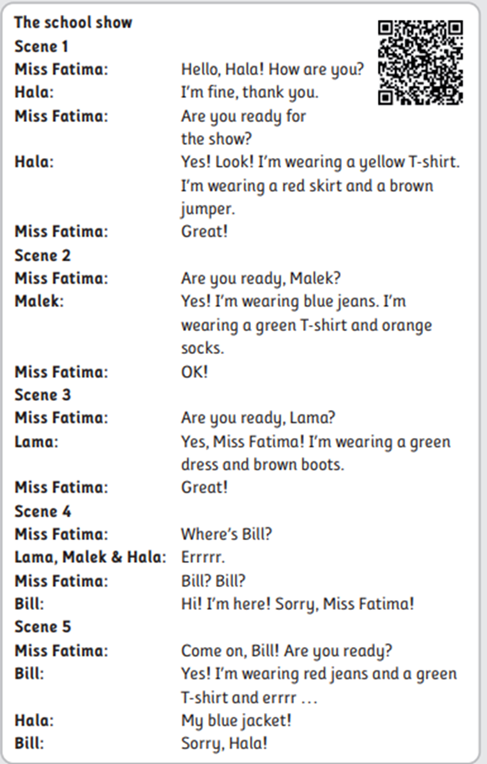This screenshot has height=764, width=487.
Task: Click the line about a yellow T-shirt
Action: 320,162
